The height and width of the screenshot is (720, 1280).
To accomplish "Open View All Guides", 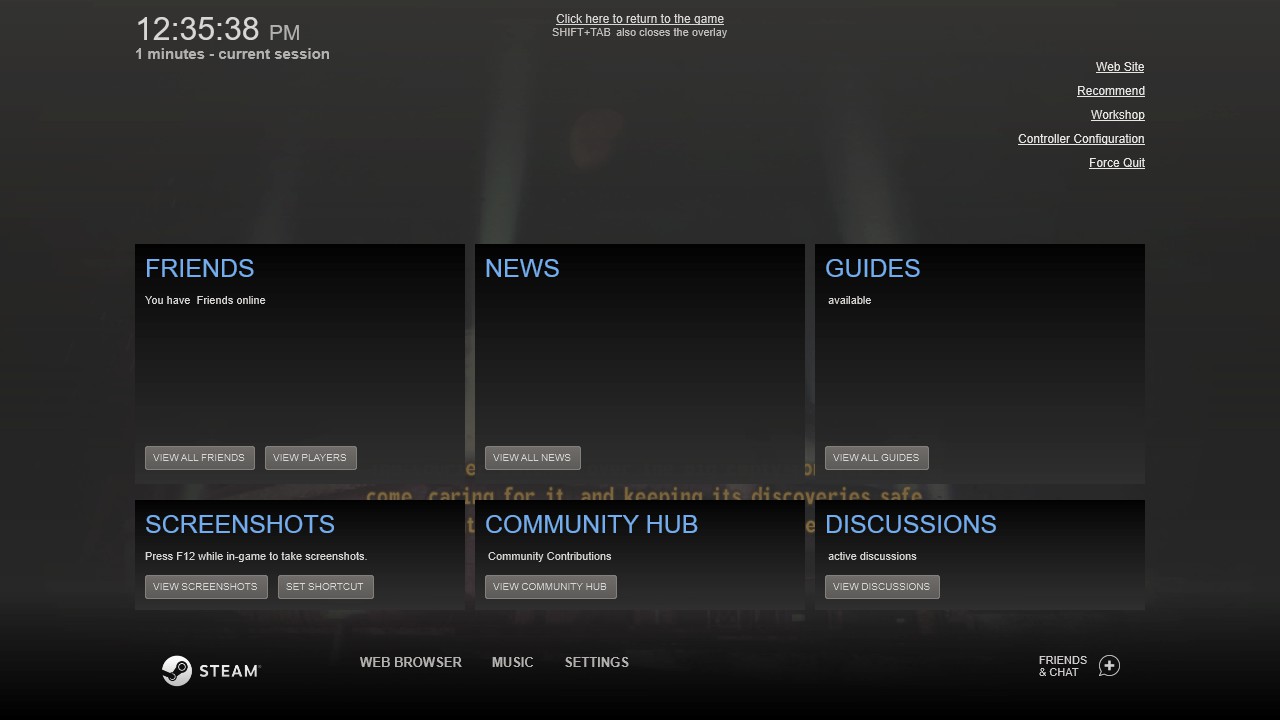I will (877, 458).
